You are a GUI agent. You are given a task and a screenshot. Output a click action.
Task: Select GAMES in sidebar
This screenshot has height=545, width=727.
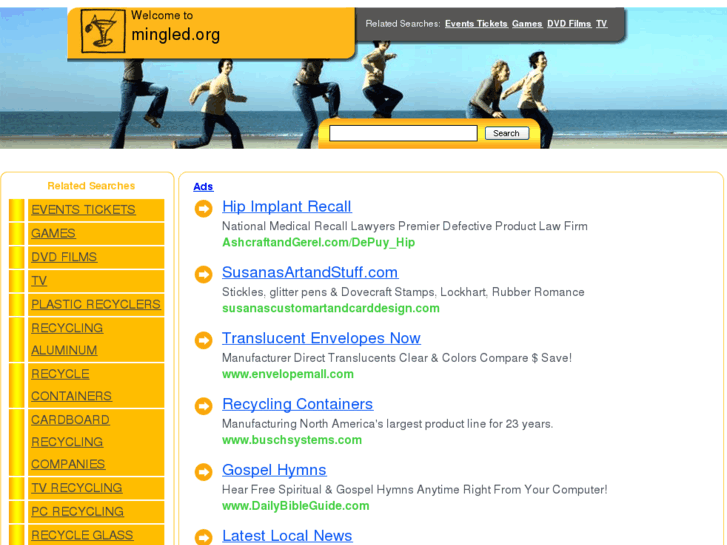[53, 233]
